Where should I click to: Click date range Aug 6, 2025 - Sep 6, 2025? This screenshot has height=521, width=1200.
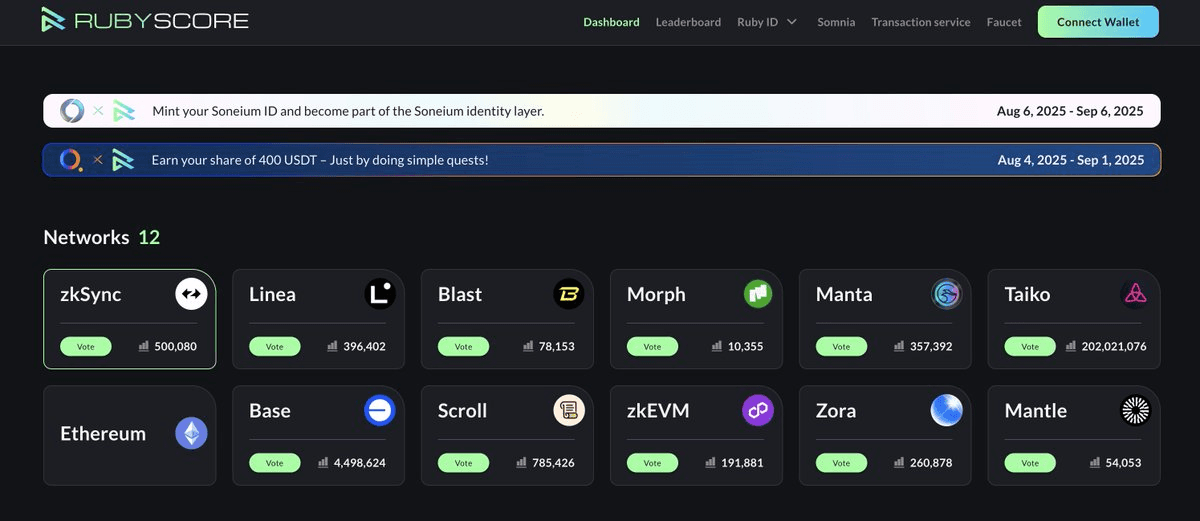coord(1070,111)
